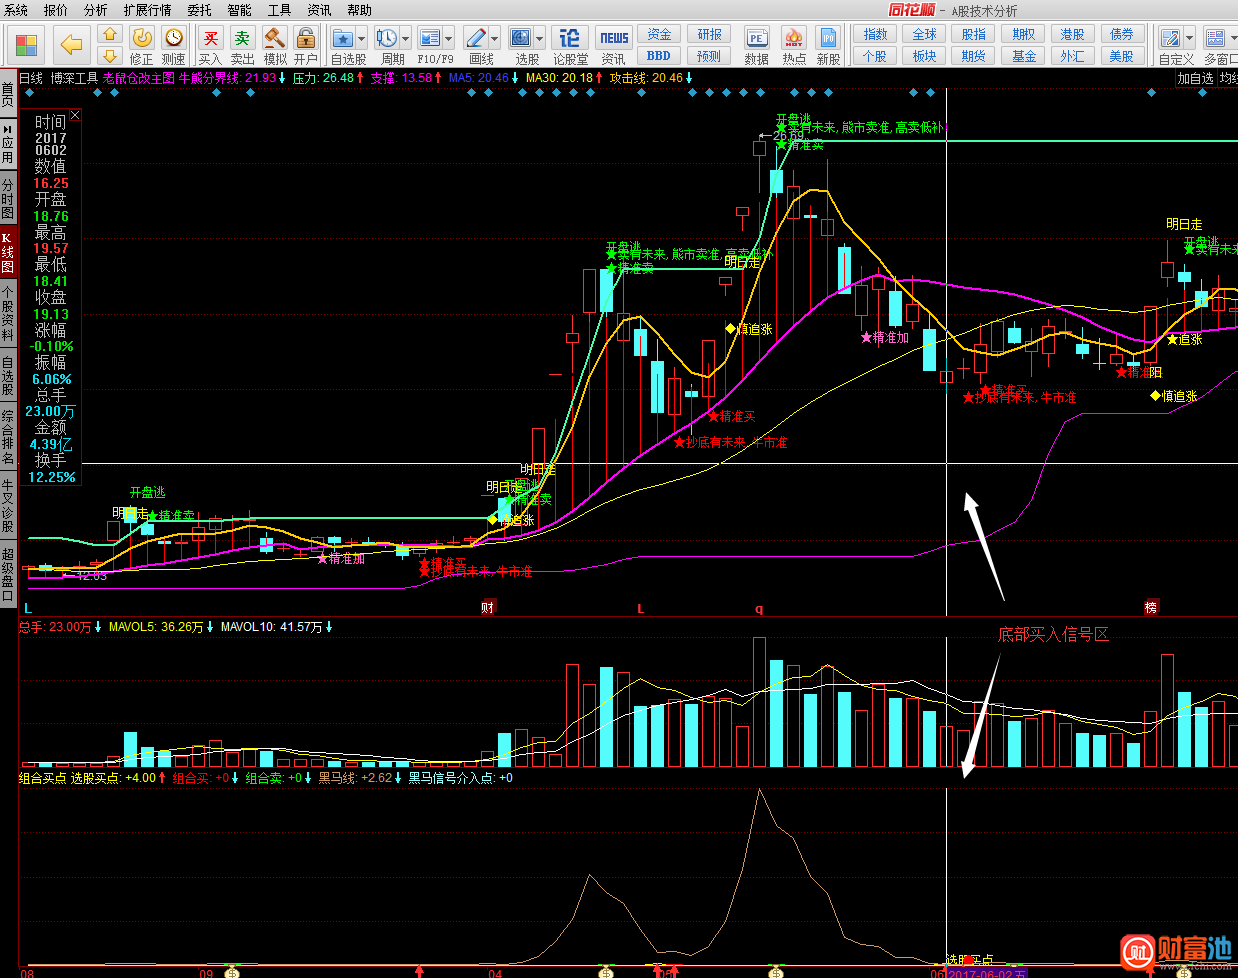Viewport: 1238px width, 978px height.
Task: Open the F10/F9 info icon
Action: (430, 38)
